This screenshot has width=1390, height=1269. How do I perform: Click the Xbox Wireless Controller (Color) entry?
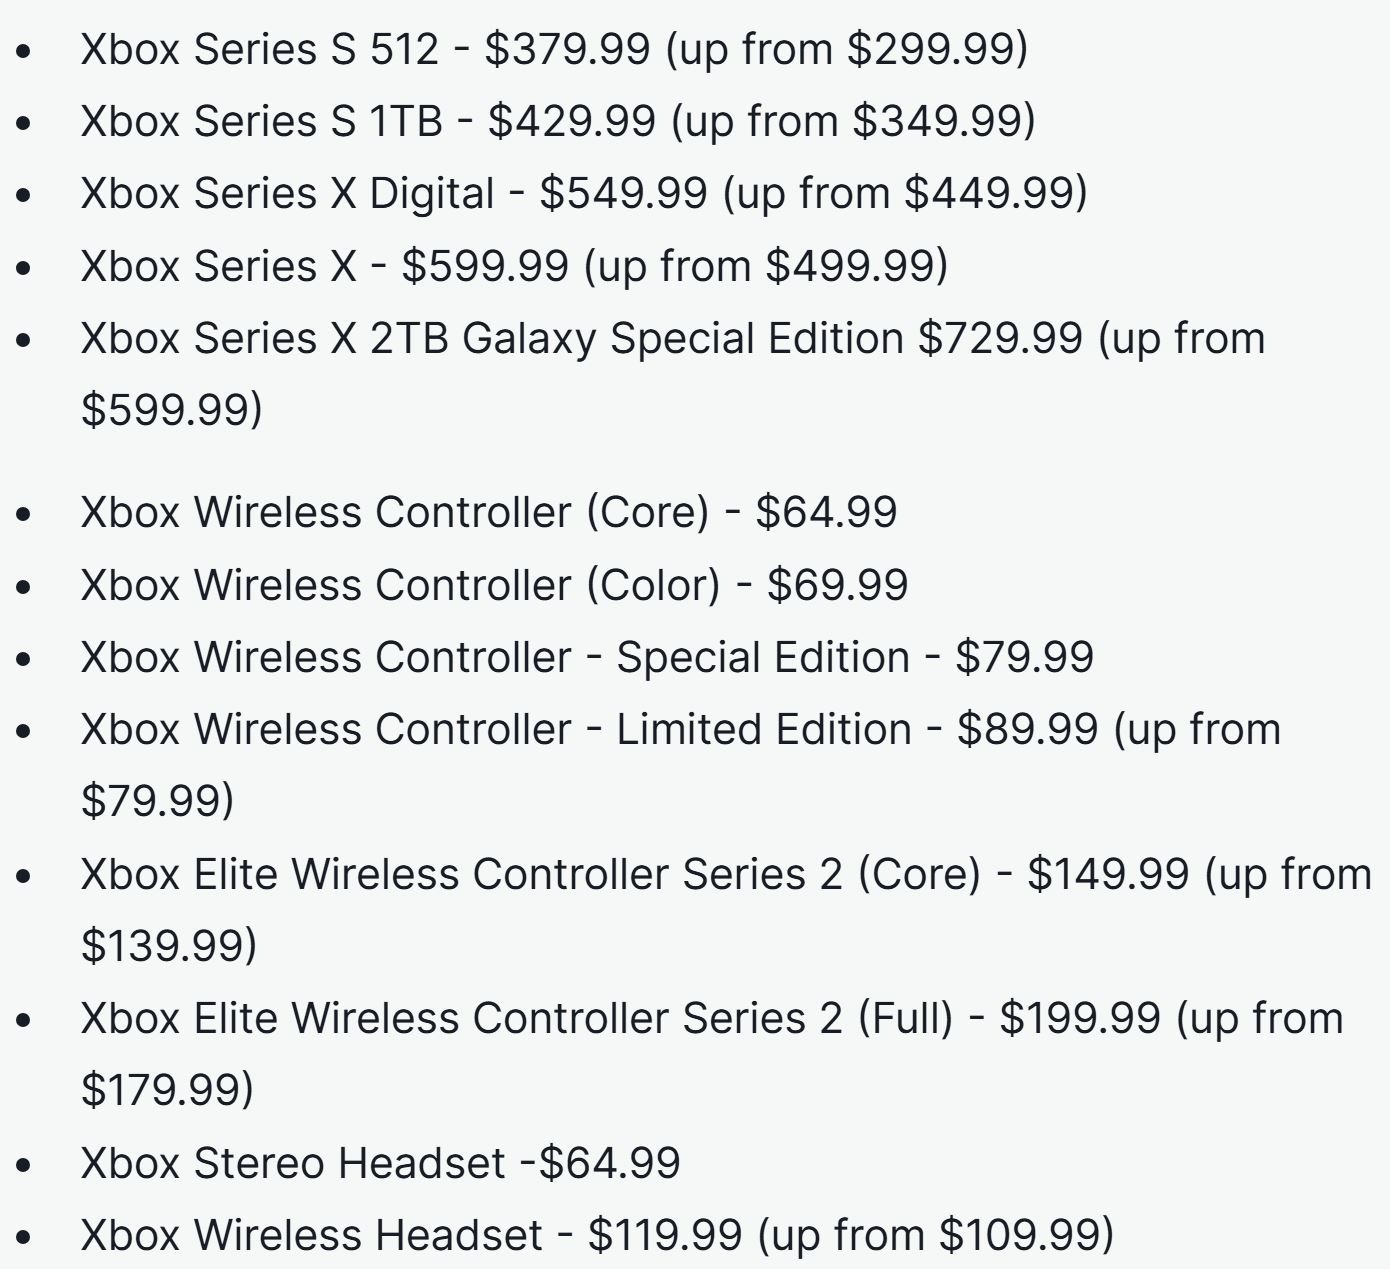400,585
